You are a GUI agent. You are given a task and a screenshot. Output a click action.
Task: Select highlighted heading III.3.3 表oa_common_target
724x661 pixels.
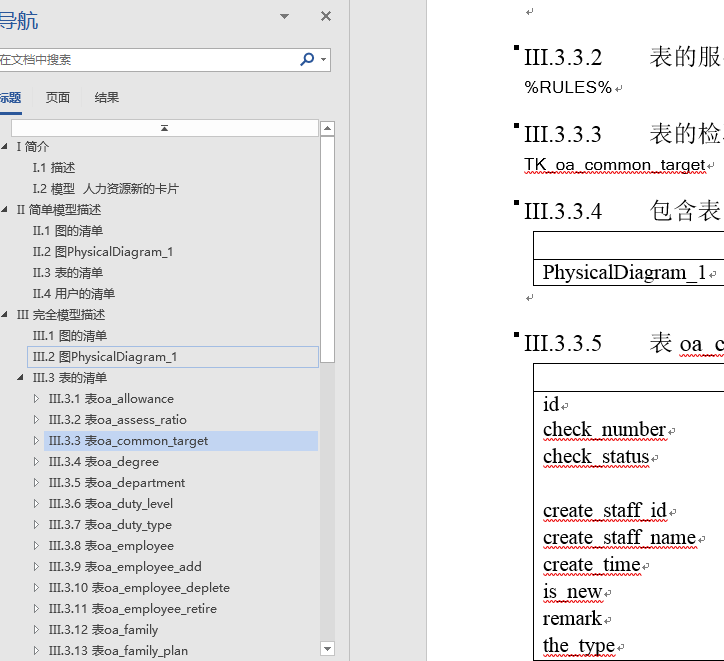tap(181, 441)
